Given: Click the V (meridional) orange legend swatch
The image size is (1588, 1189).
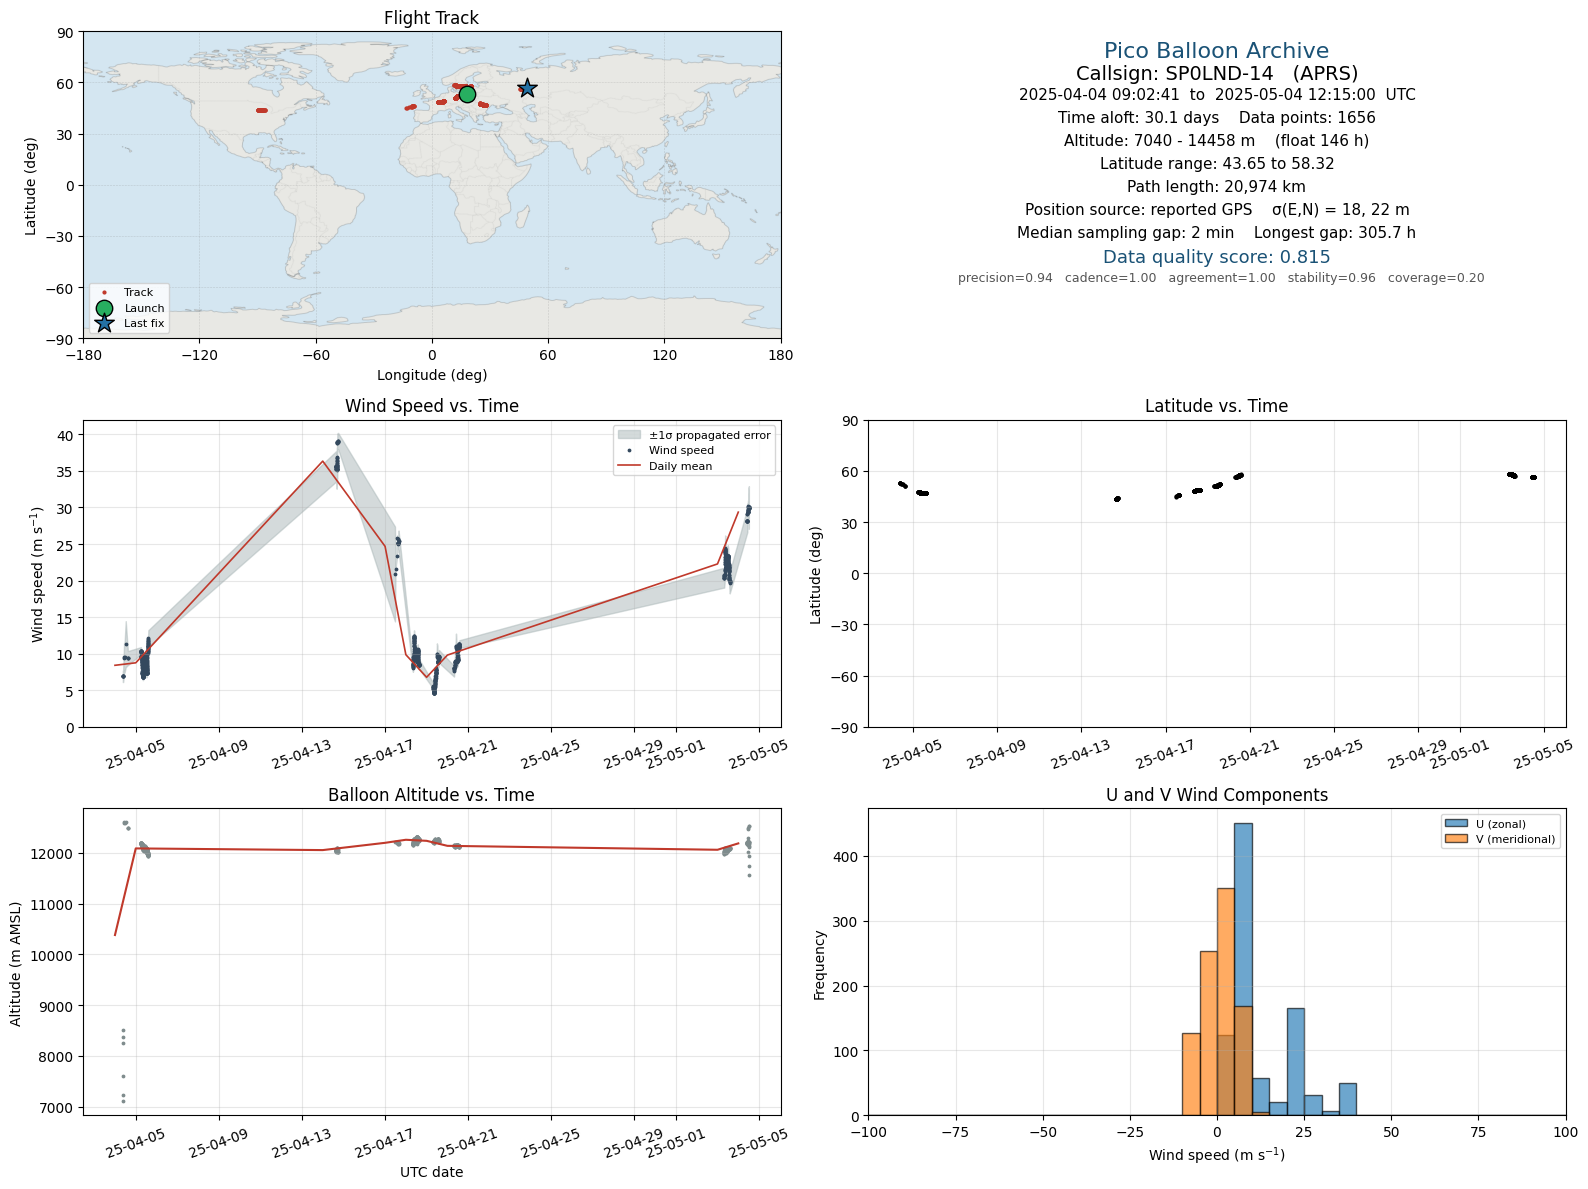Looking at the screenshot, I should 1456,839.
